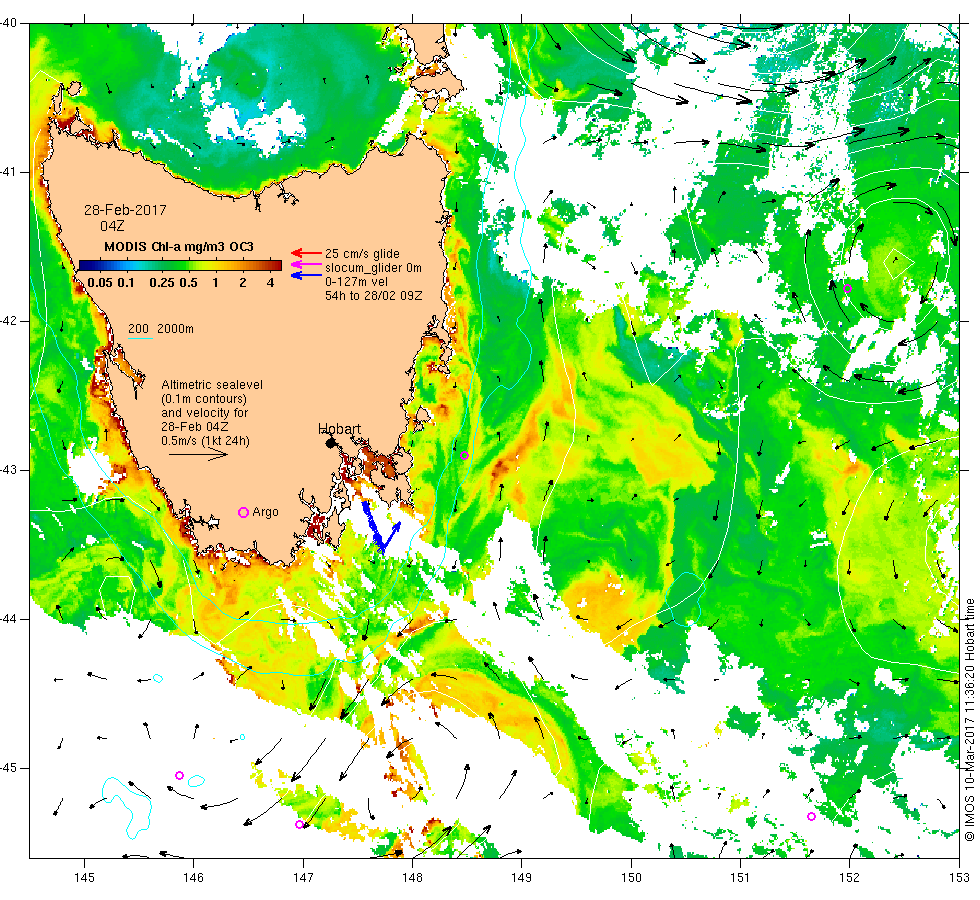The height and width of the screenshot is (900, 980).
Task: Click the 148 longitude axis label
Action: [x=412, y=878]
